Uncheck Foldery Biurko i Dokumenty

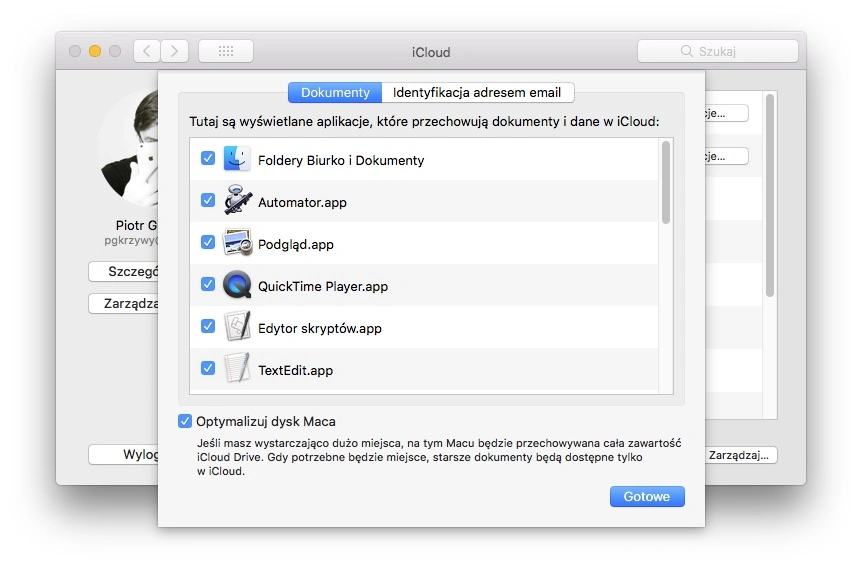coord(208,159)
